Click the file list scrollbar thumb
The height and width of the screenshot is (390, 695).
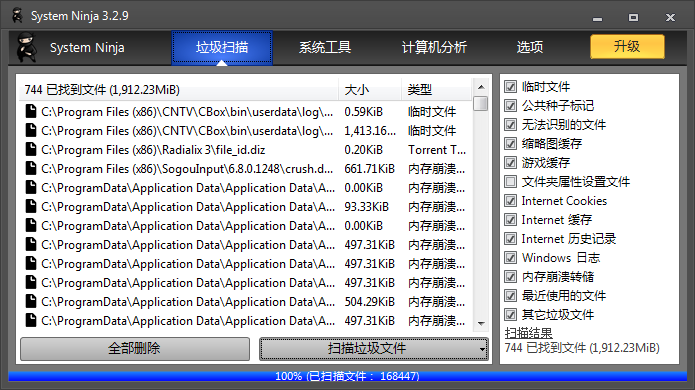(x=481, y=103)
